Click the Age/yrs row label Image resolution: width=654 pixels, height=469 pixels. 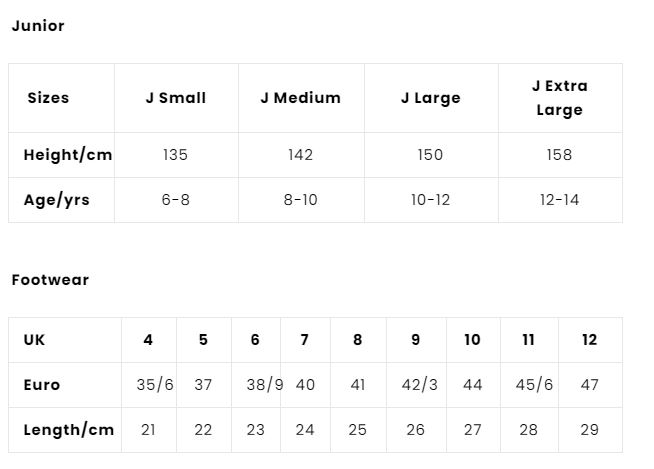[x=57, y=200]
